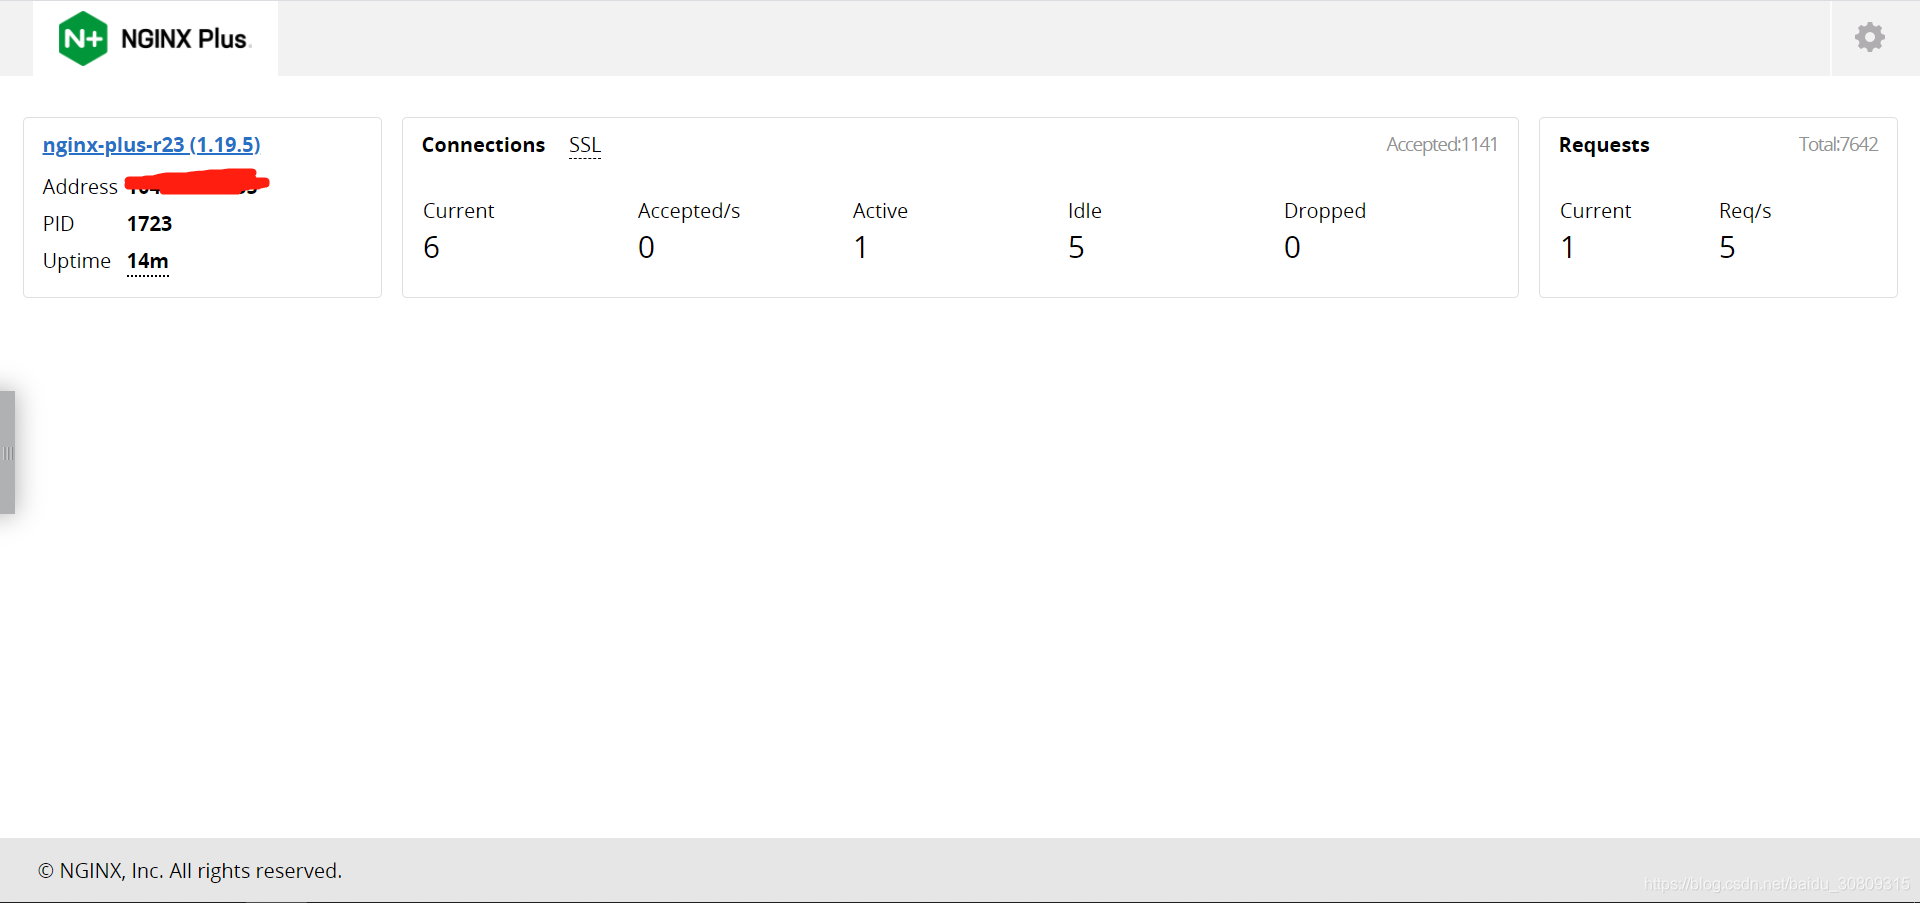
Task: Expand the left side panel handle
Action: pos(7,452)
